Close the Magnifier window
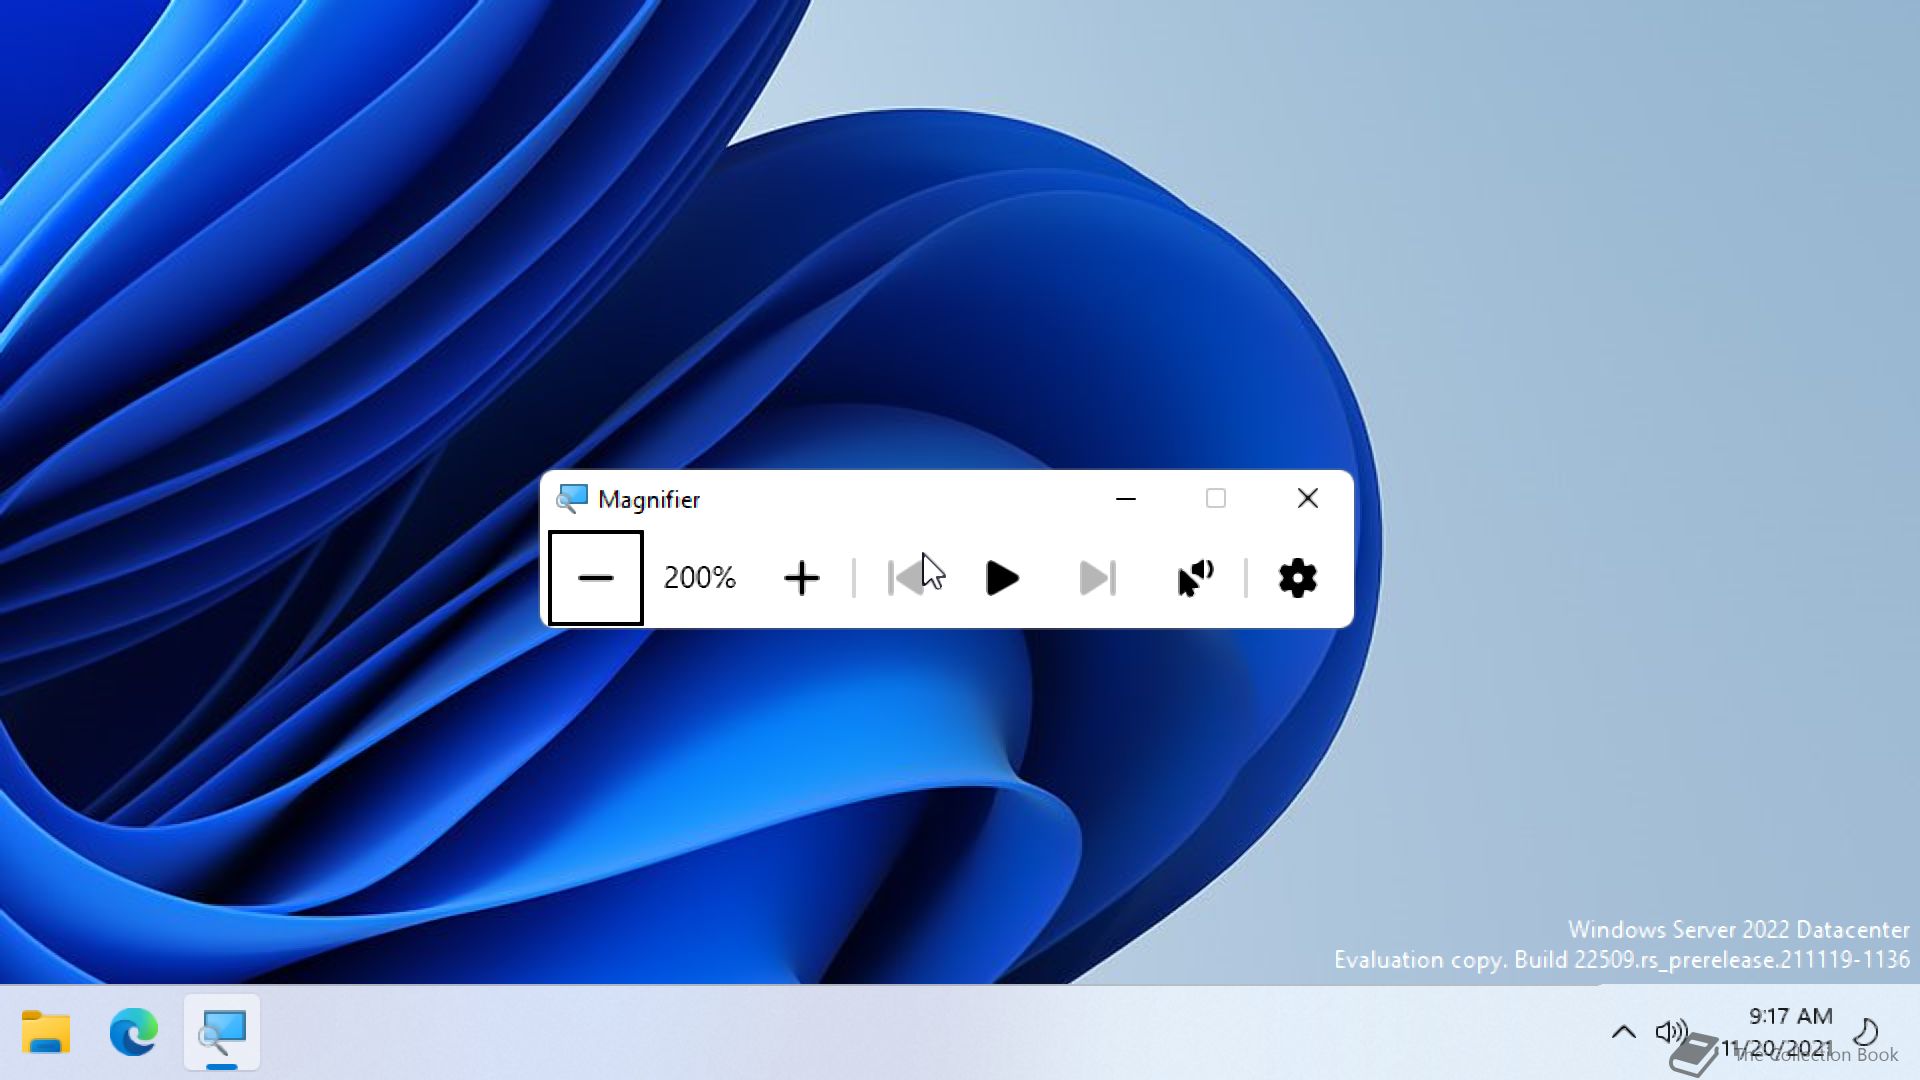The height and width of the screenshot is (1080, 1920). pos(1307,498)
